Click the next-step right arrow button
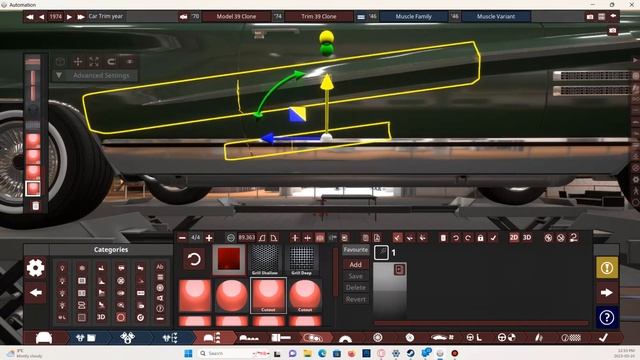This screenshot has width=640, height=360. coord(607,293)
